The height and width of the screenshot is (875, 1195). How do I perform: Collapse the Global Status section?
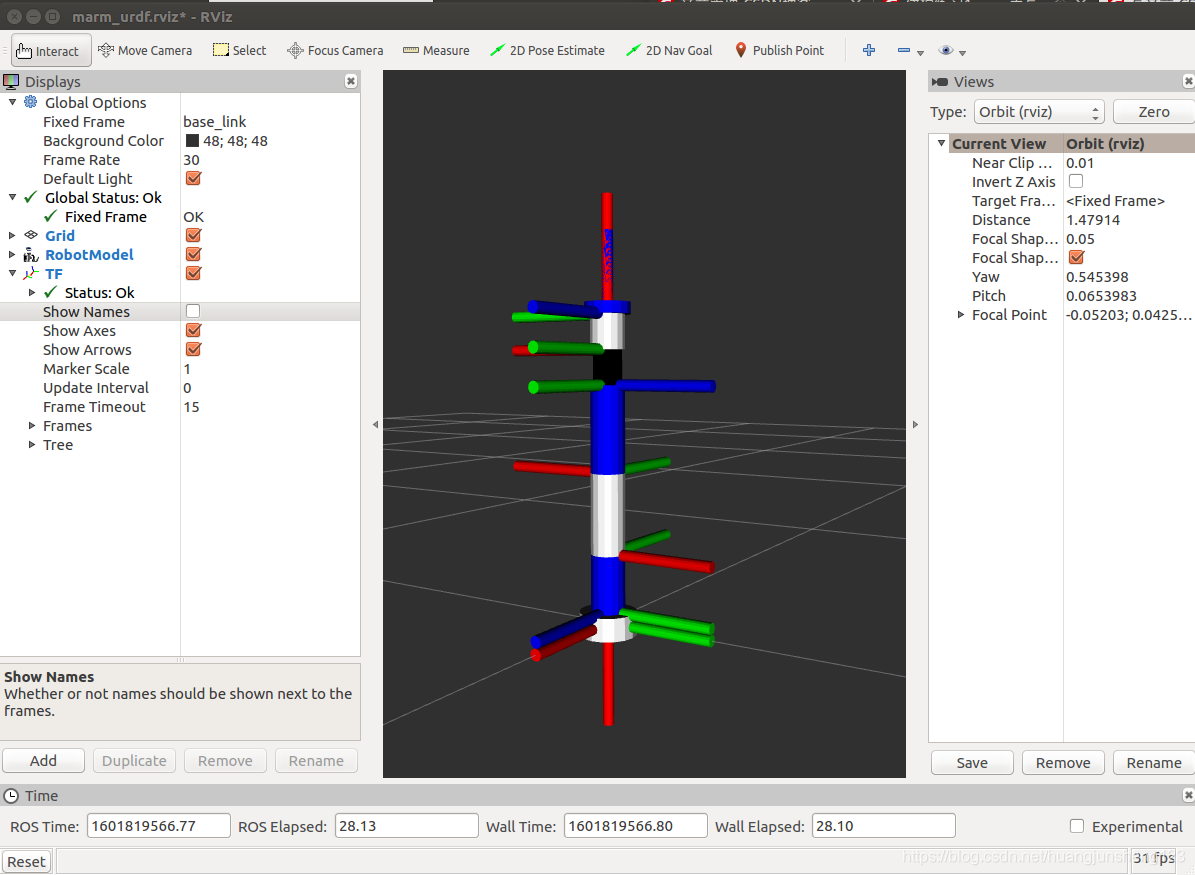12,197
